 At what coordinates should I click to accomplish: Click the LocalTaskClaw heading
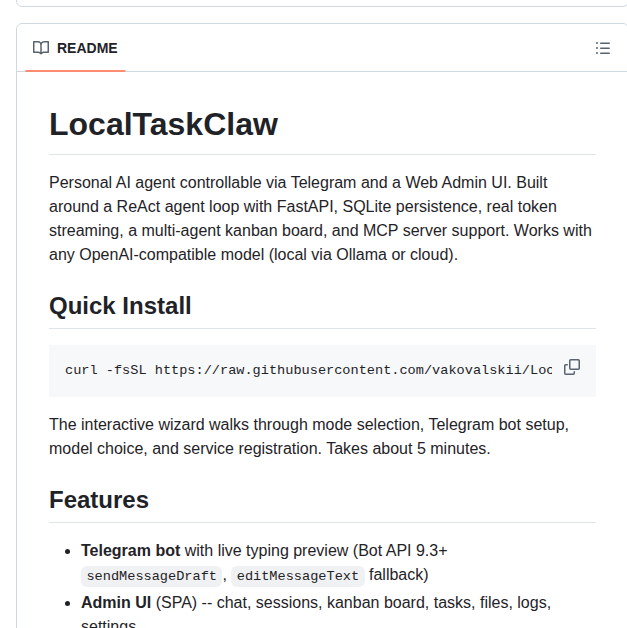tap(163, 124)
